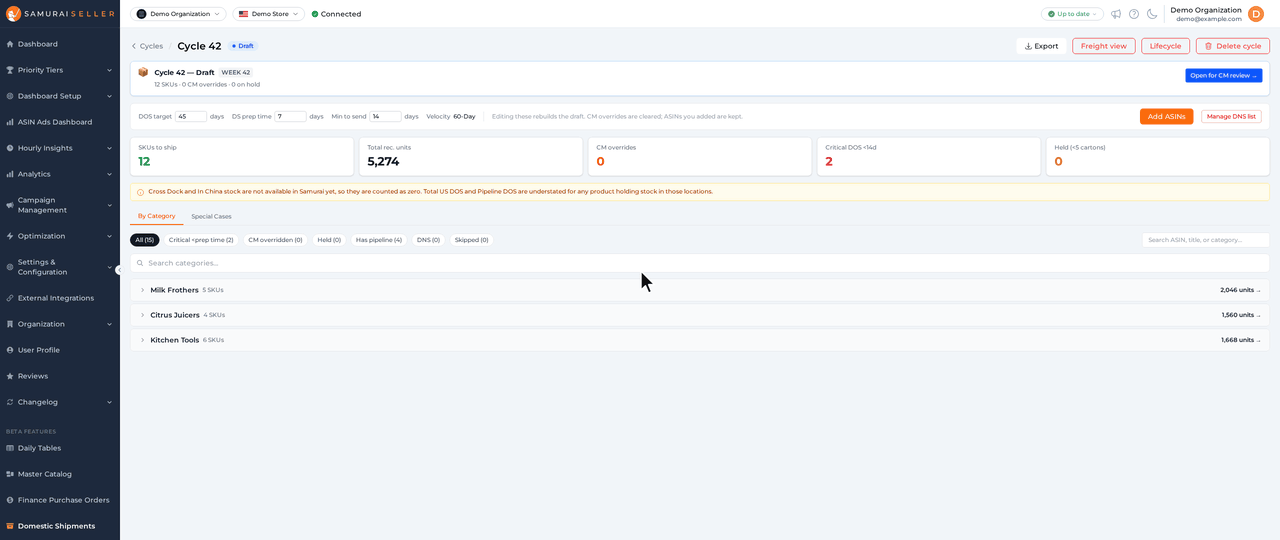
Task: Open cycle for CM review
Action: pos(1223,76)
